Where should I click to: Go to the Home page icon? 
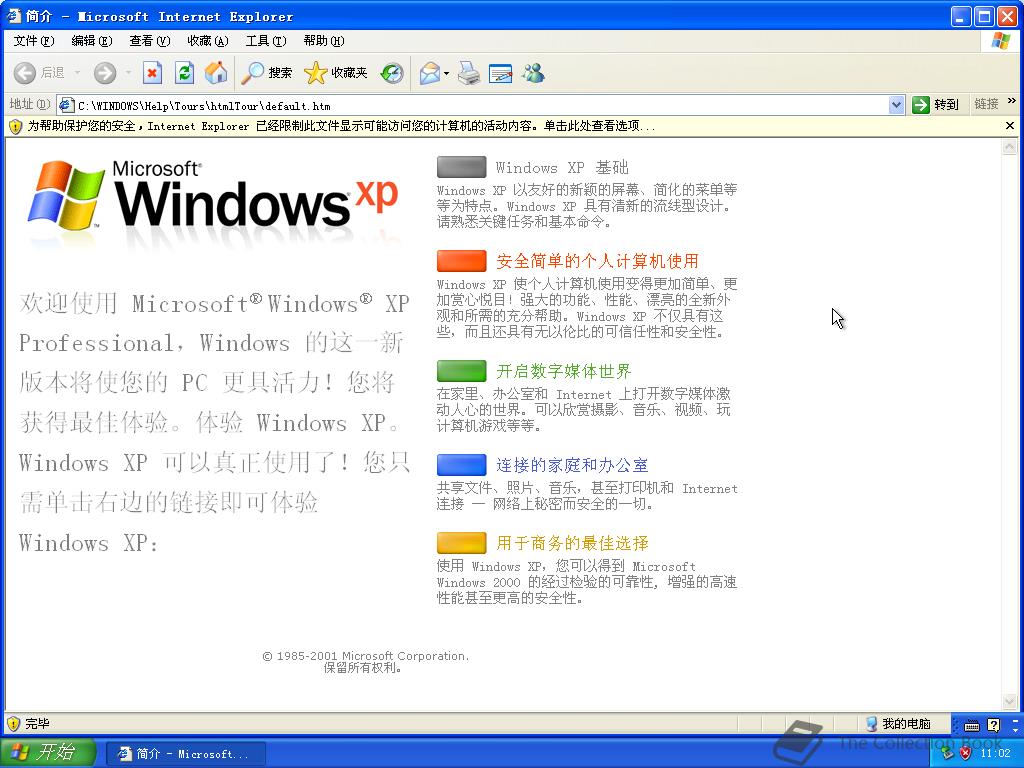pyautogui.click(x=216, y=72)
